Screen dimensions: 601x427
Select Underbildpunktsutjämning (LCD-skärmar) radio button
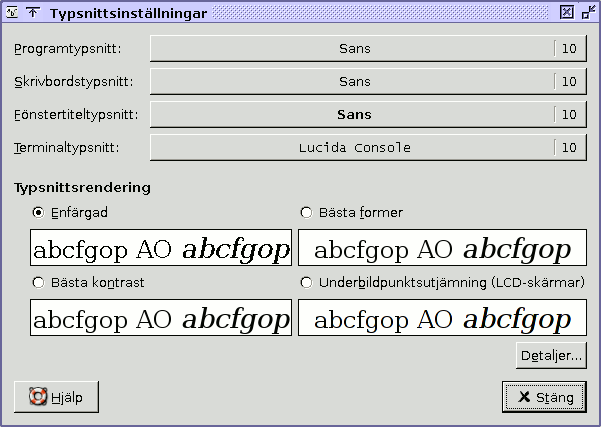(x=306, y=283)
